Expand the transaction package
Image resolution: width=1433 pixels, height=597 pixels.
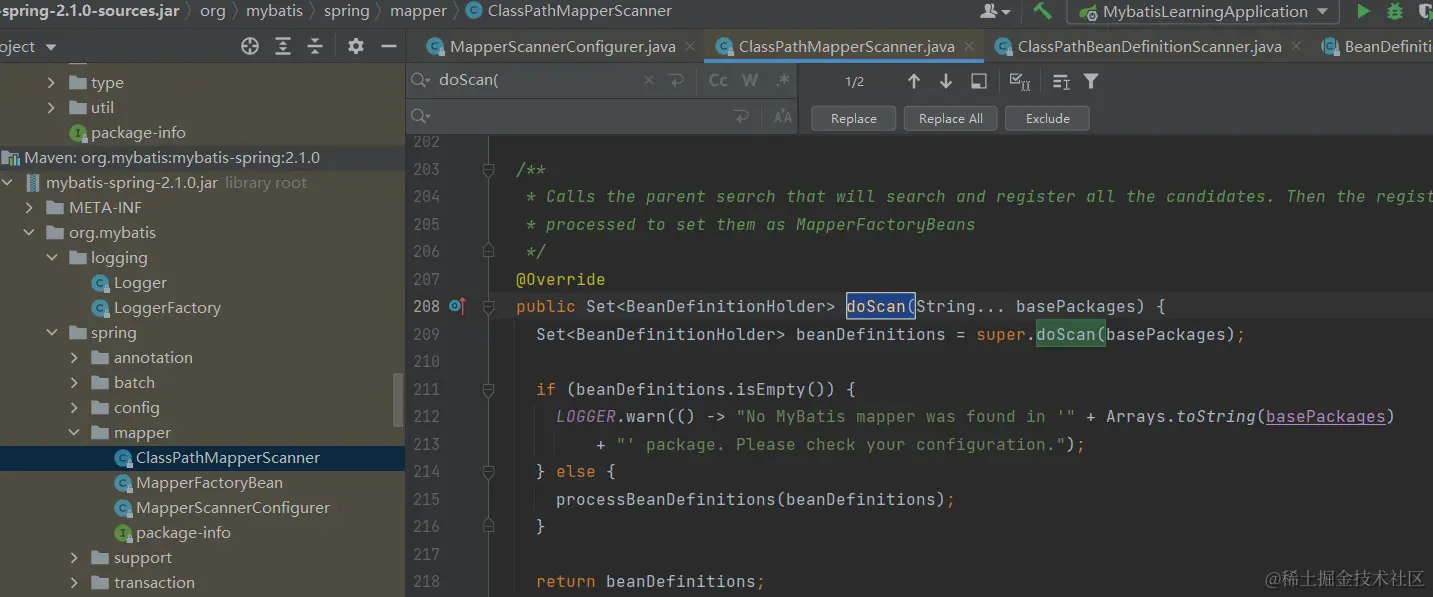74,582
